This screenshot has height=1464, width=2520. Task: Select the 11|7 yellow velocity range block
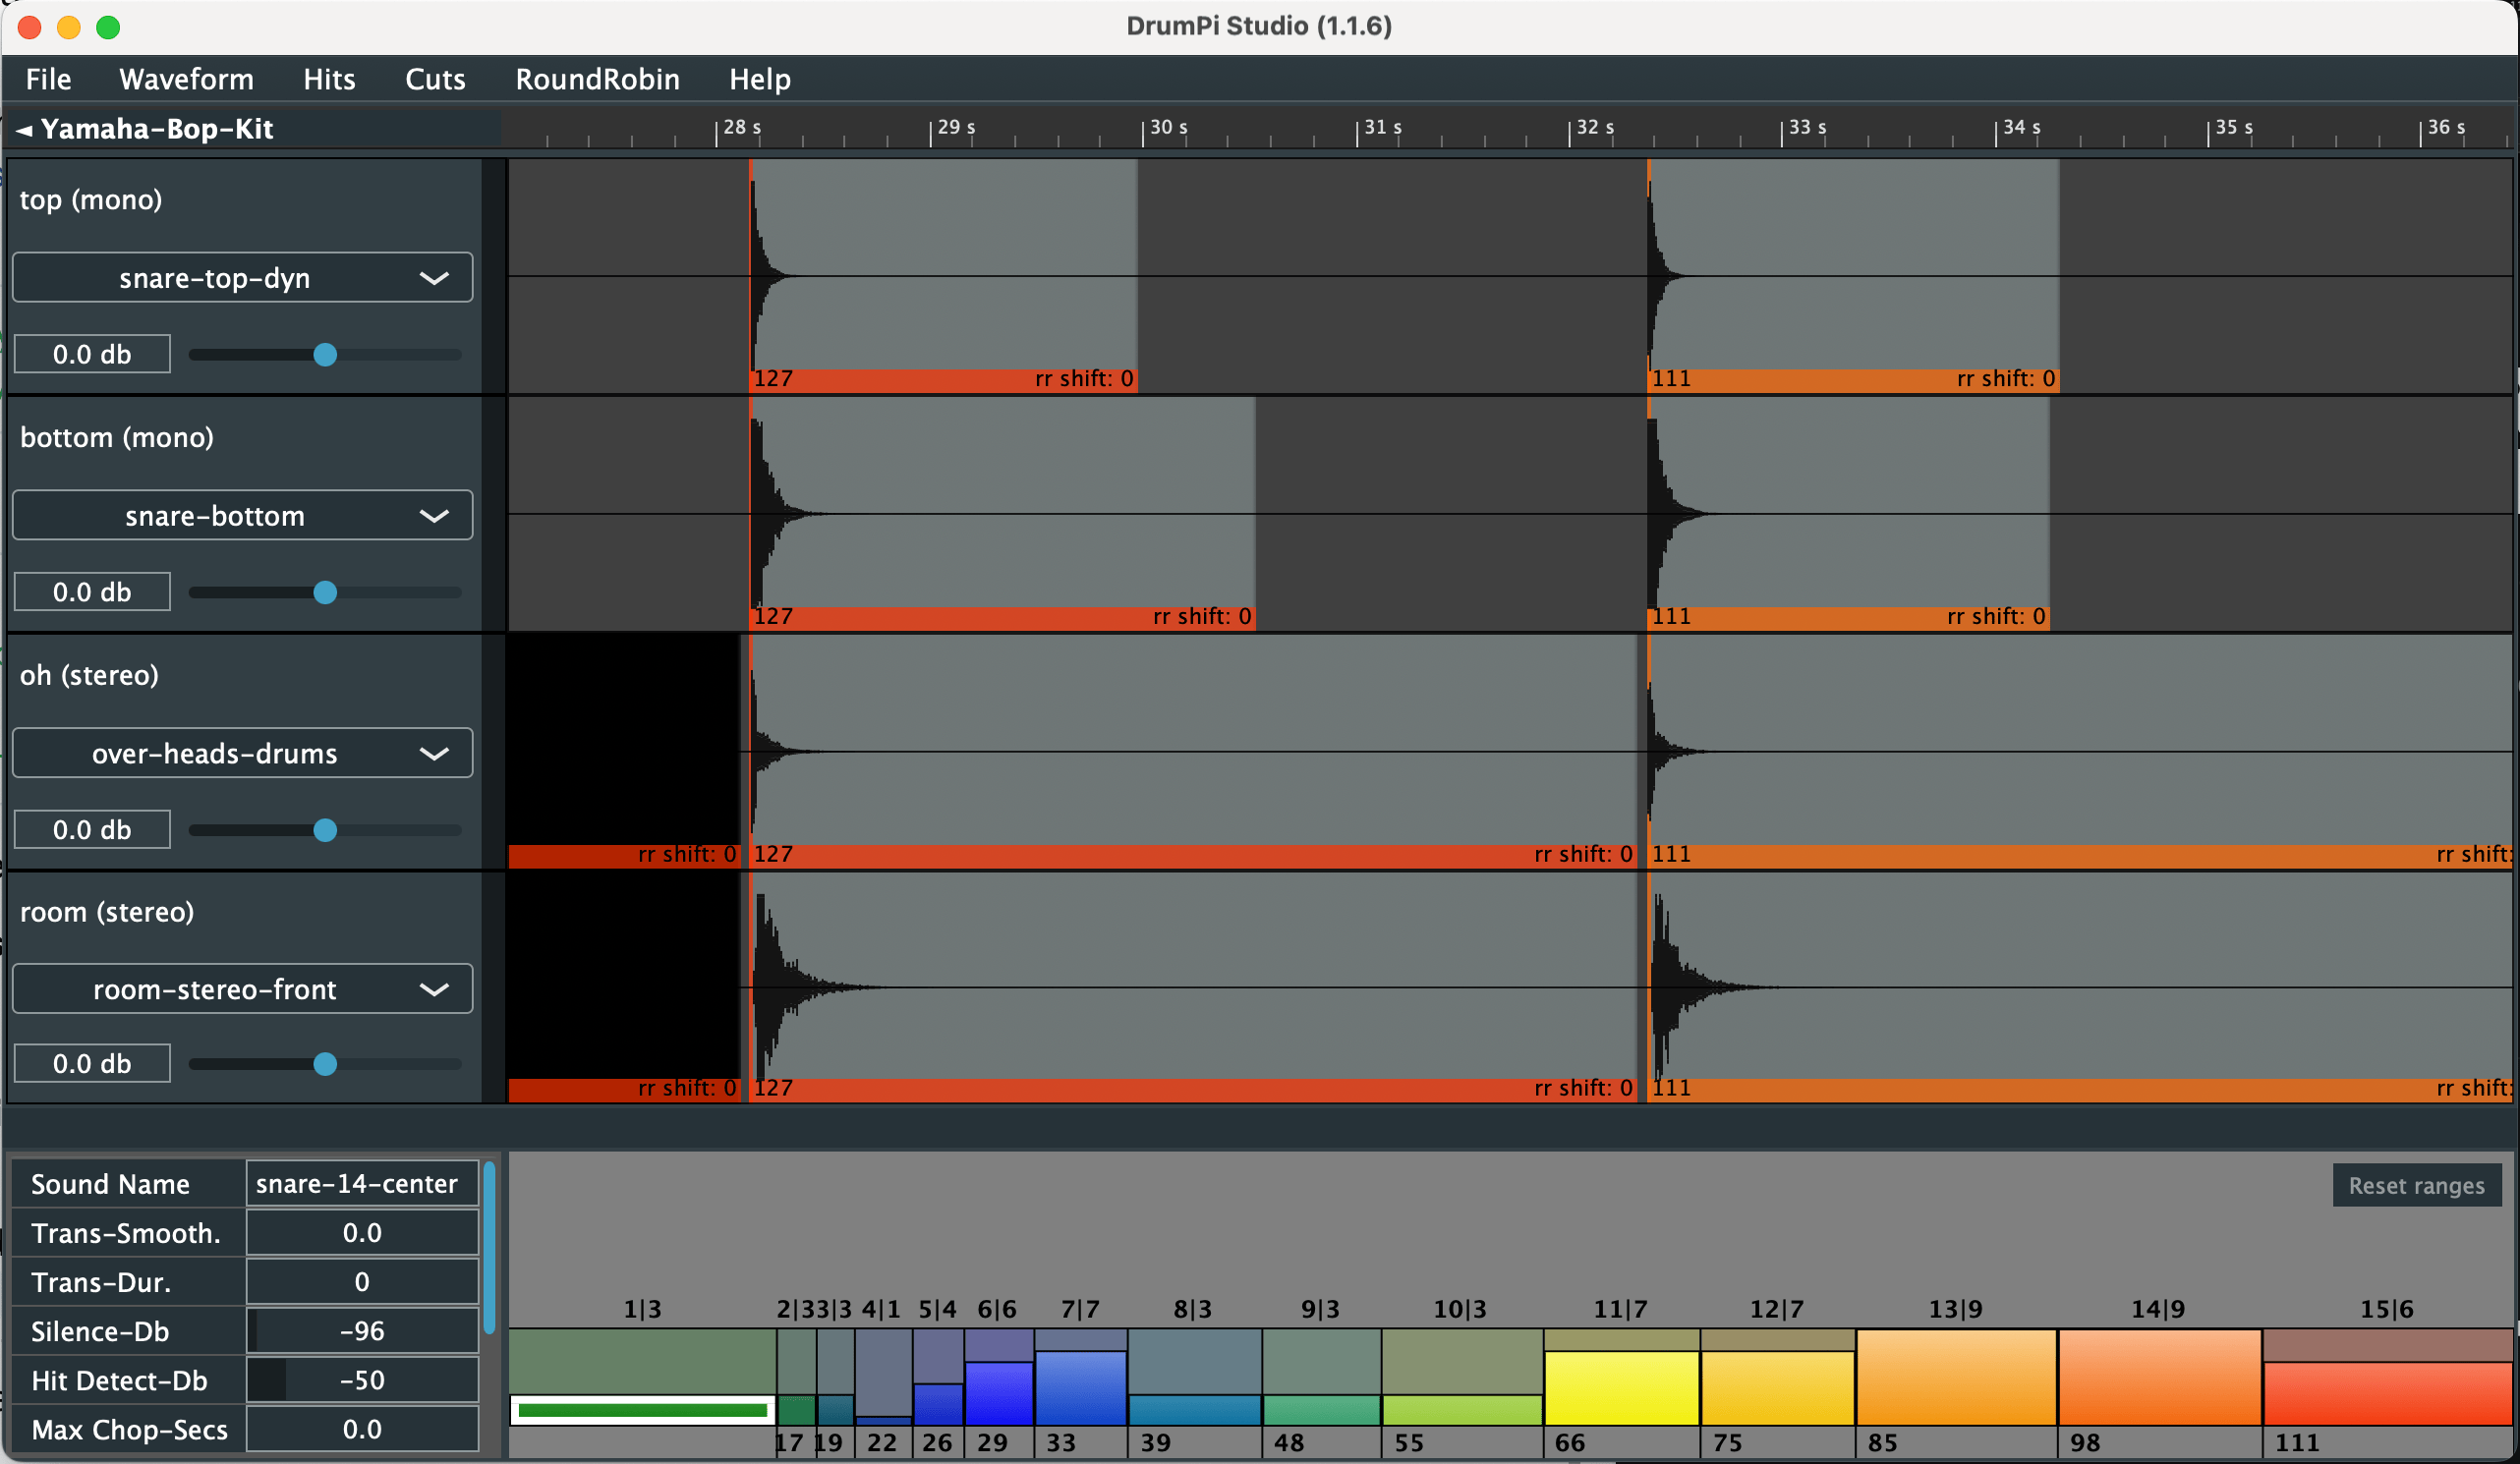pyautogui.click(x=1621, y=1377)
